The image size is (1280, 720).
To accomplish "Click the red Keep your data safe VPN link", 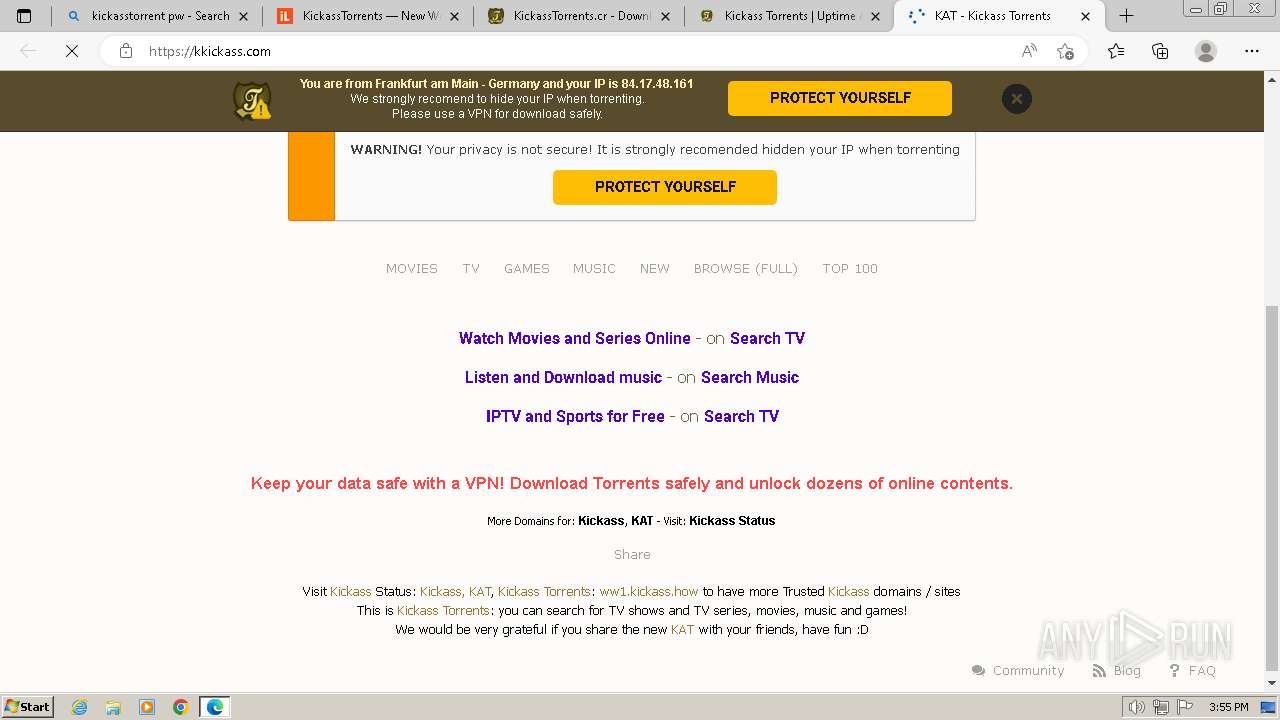I will pos(632,483).
